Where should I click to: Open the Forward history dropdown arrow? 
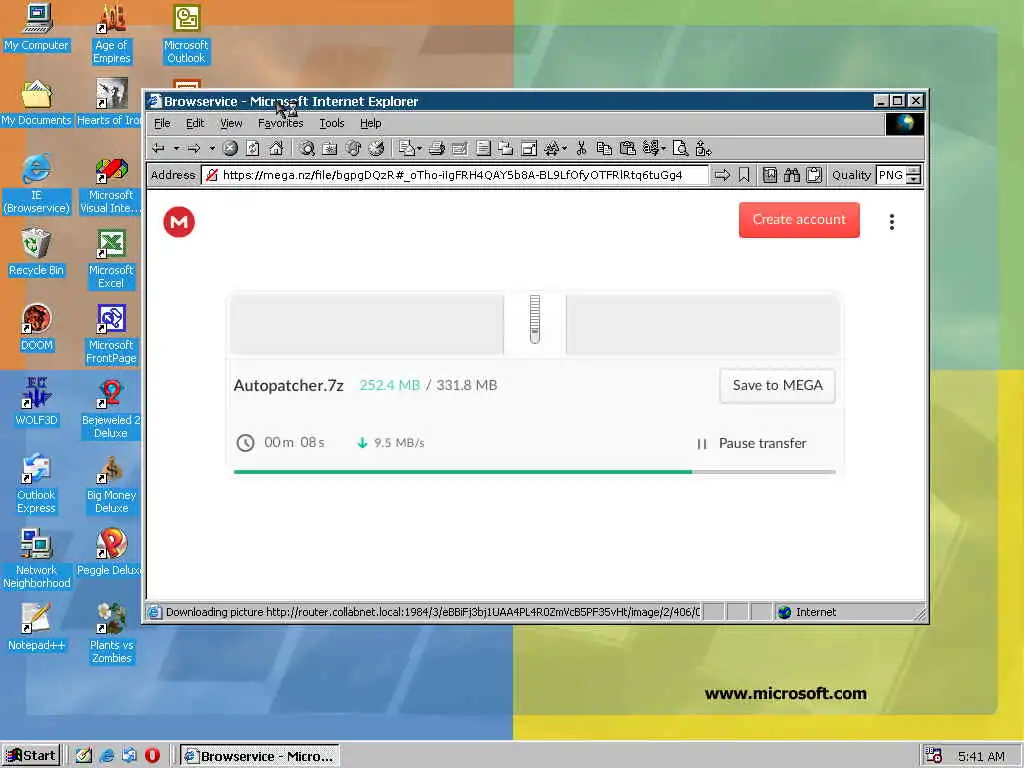212,149
